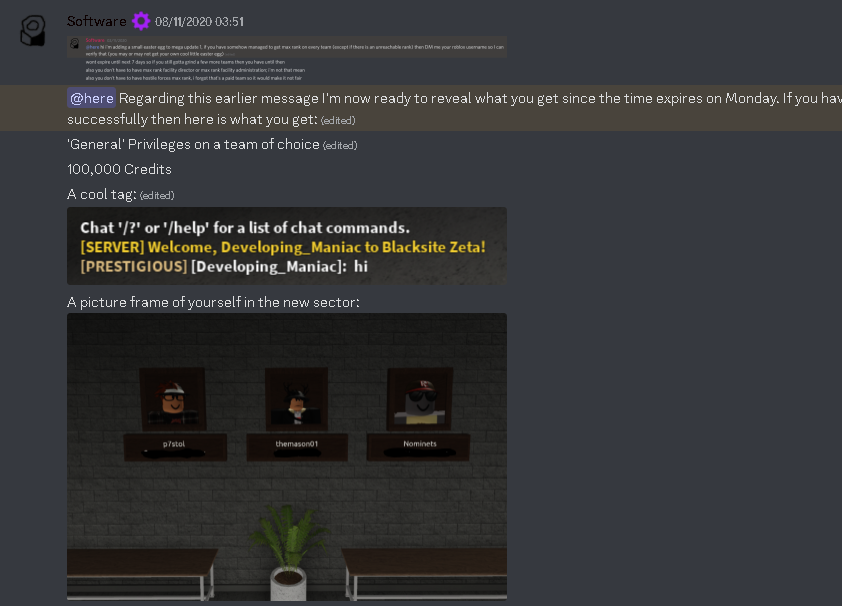Click the Software username
842x606 pixels.
(97, 21)
